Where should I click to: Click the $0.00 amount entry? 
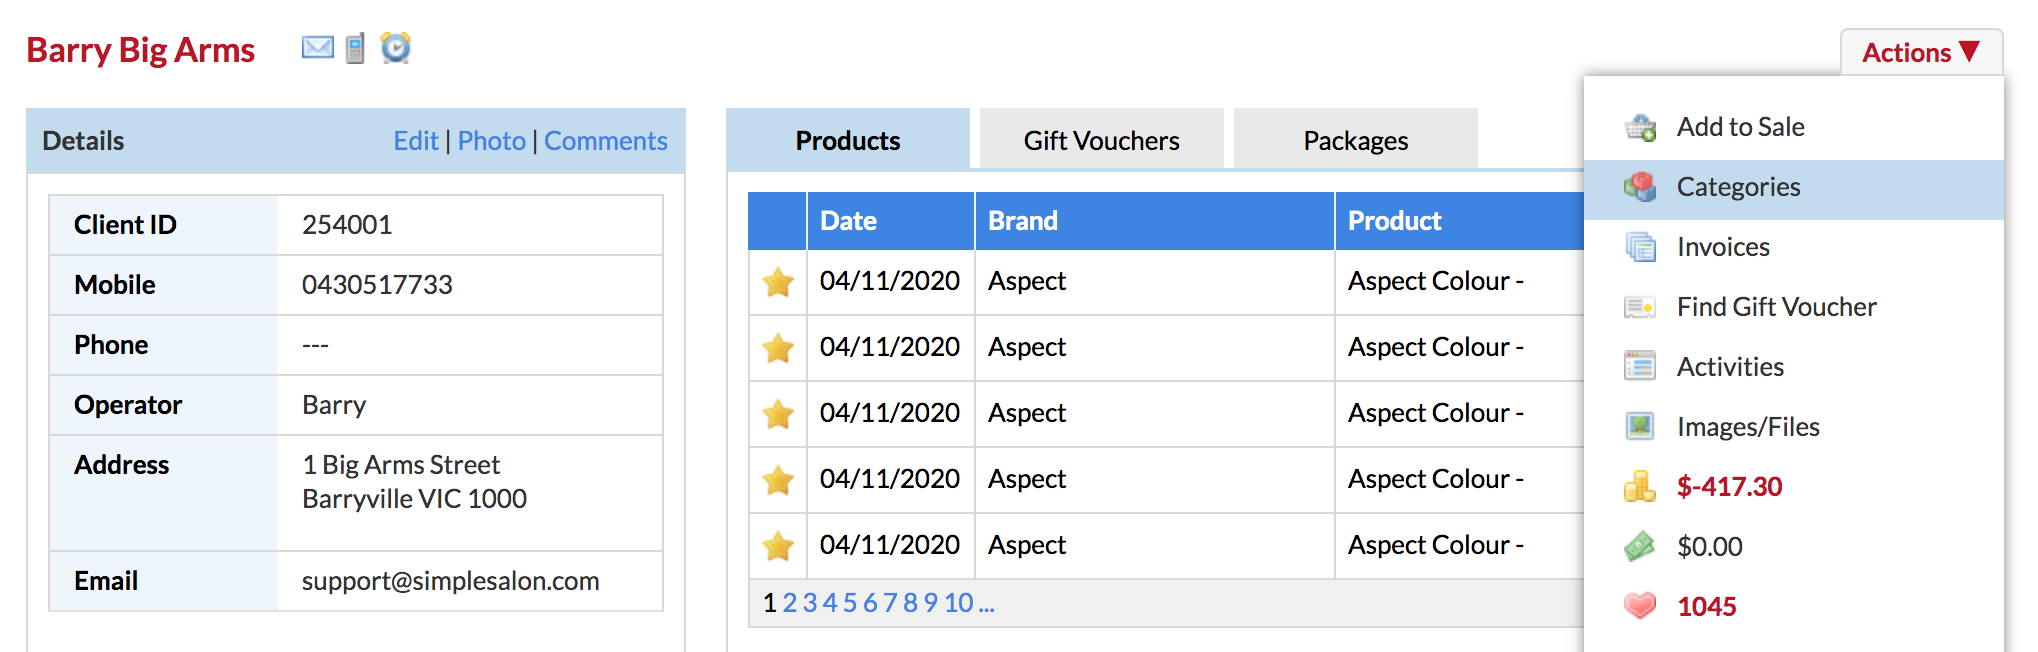click(x=1709, y=547)
